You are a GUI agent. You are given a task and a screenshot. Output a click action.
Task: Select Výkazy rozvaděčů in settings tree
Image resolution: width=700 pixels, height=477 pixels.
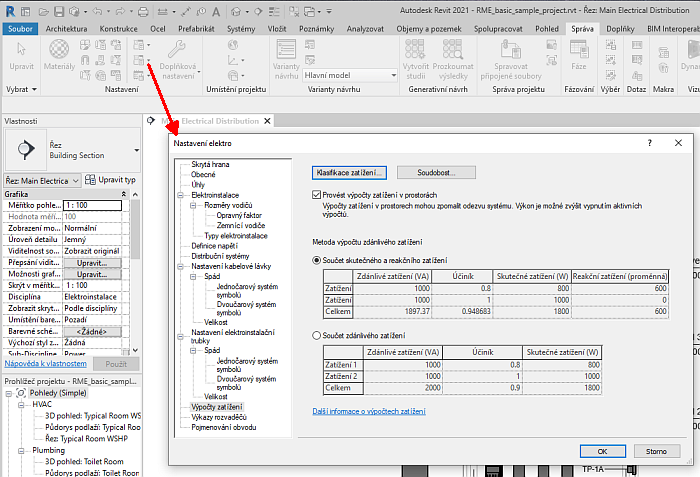pyautogui.click(x=217, y=417)
